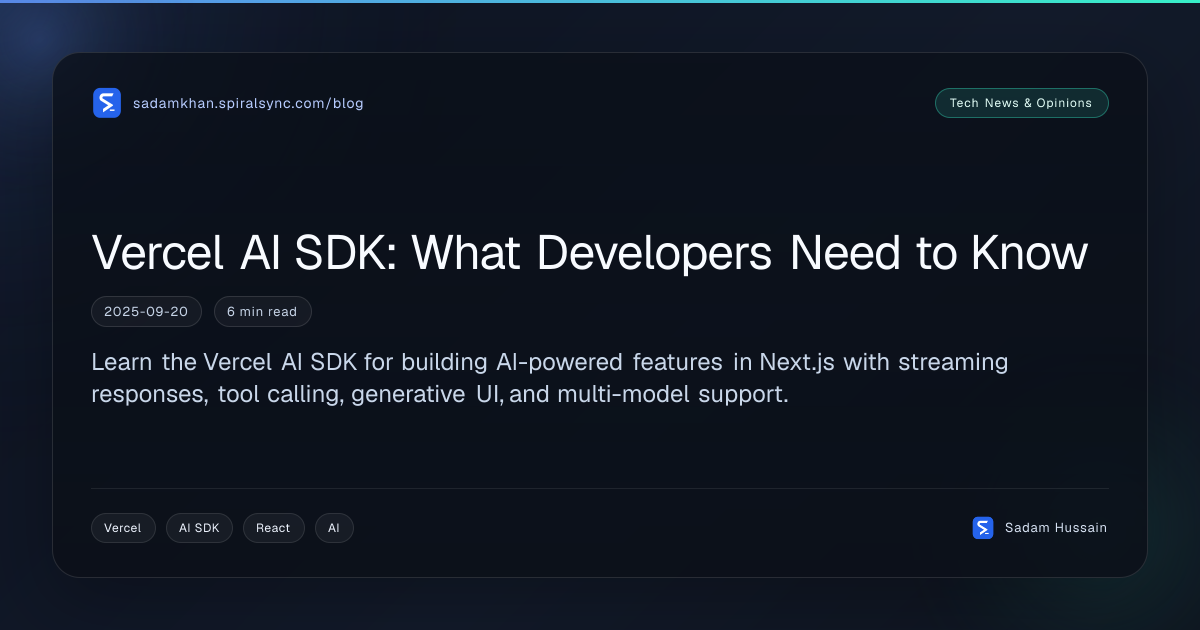Click the author logo next to Sadam Hussain
The height and width of the screenshot is (630, 1200).
coord(983,528)
